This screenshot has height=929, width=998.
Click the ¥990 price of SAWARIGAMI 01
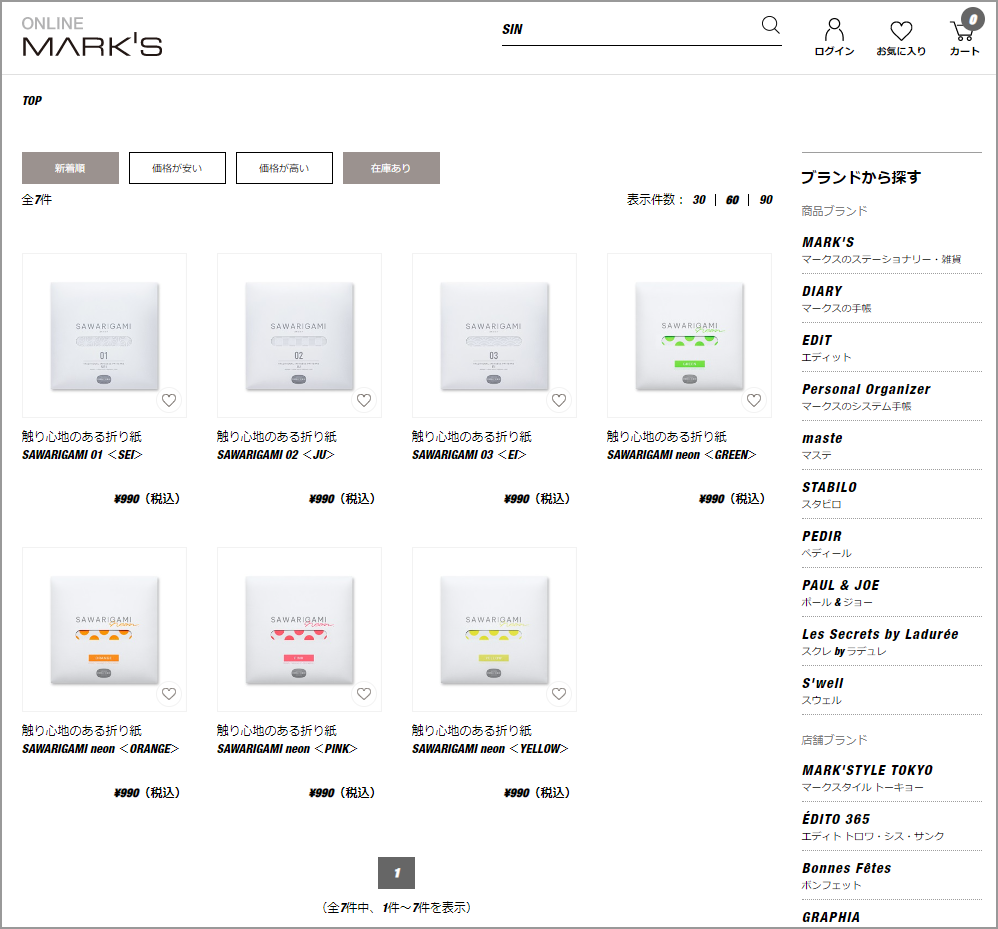[x=147, y=499]
